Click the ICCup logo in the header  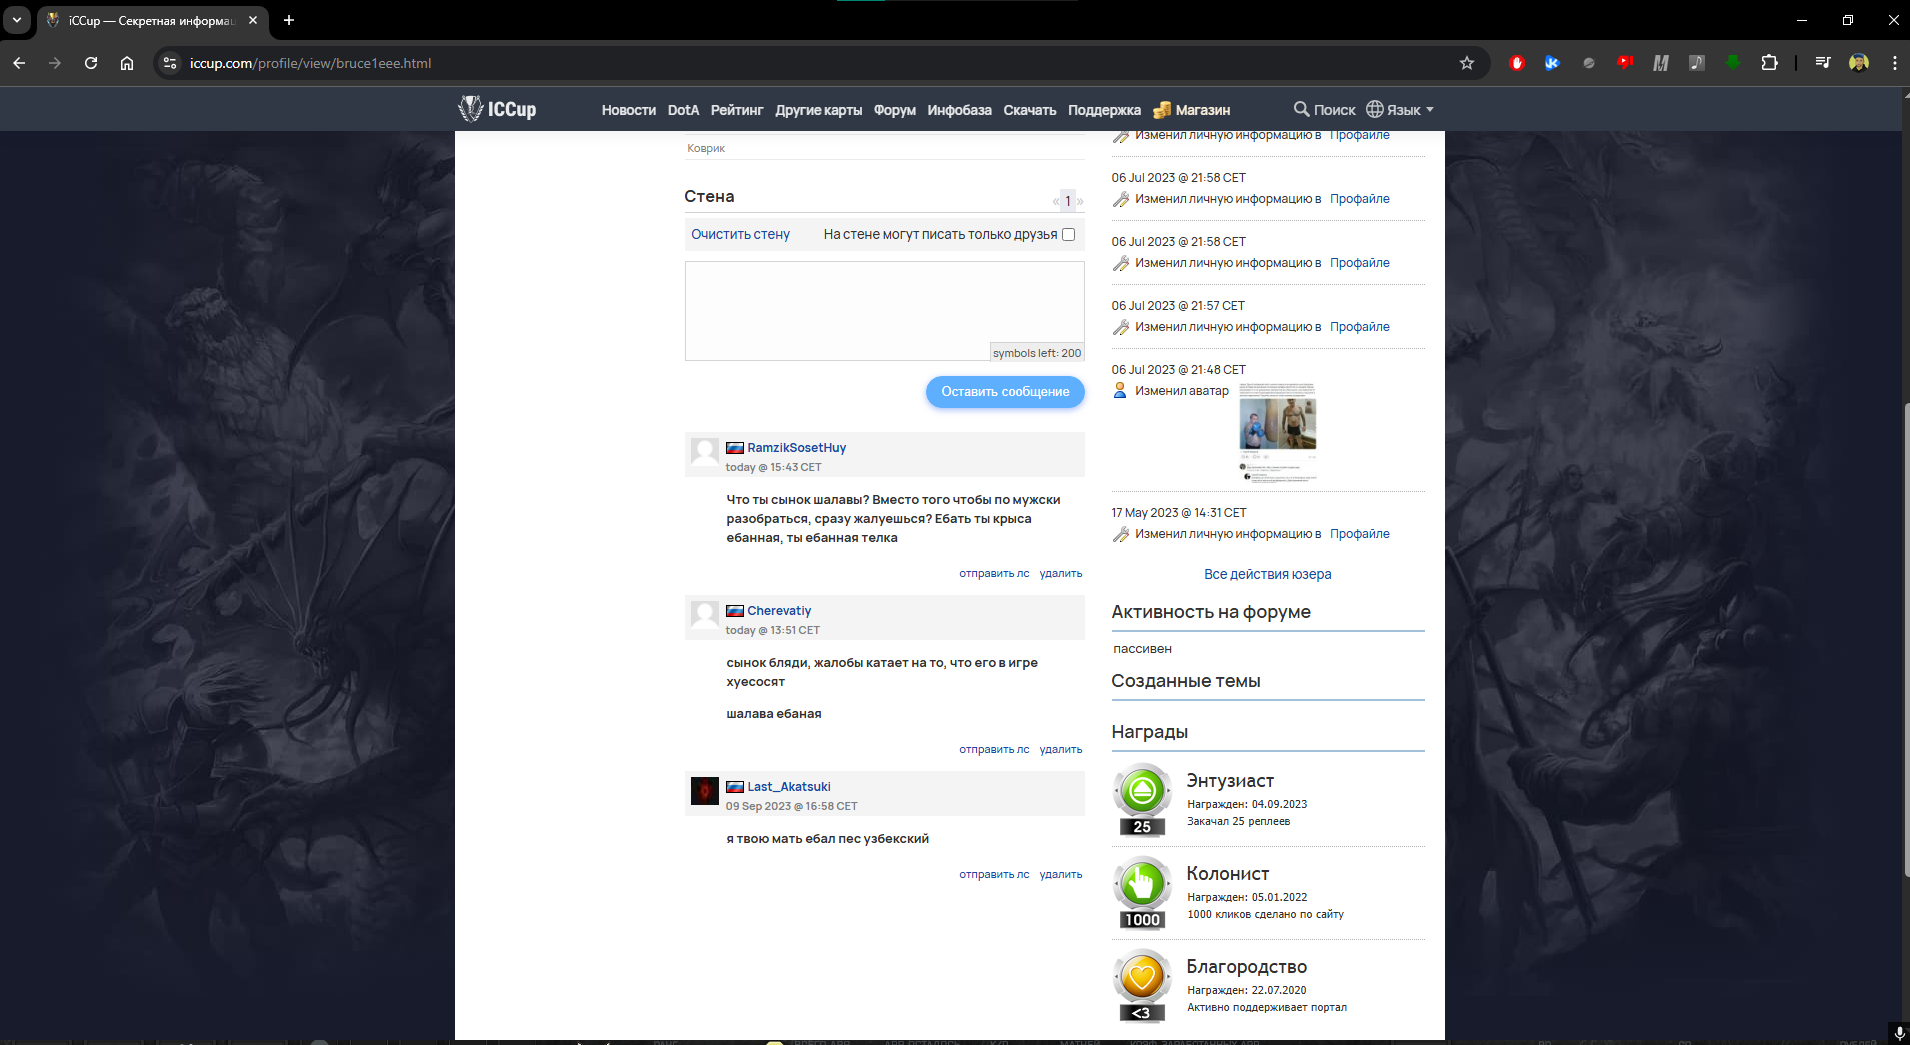tap(498, 109)
